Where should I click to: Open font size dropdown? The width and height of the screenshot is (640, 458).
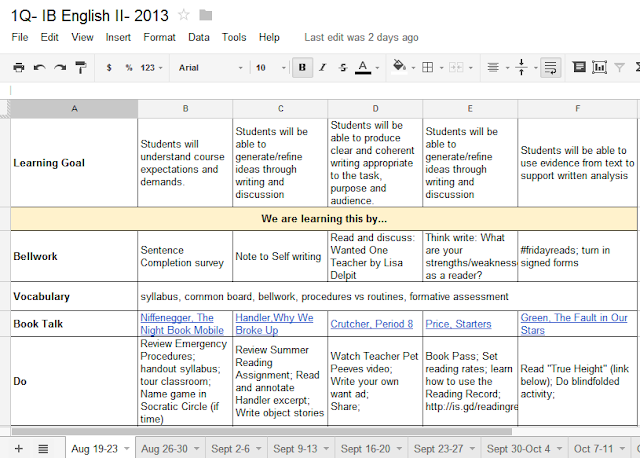point(270,68)
